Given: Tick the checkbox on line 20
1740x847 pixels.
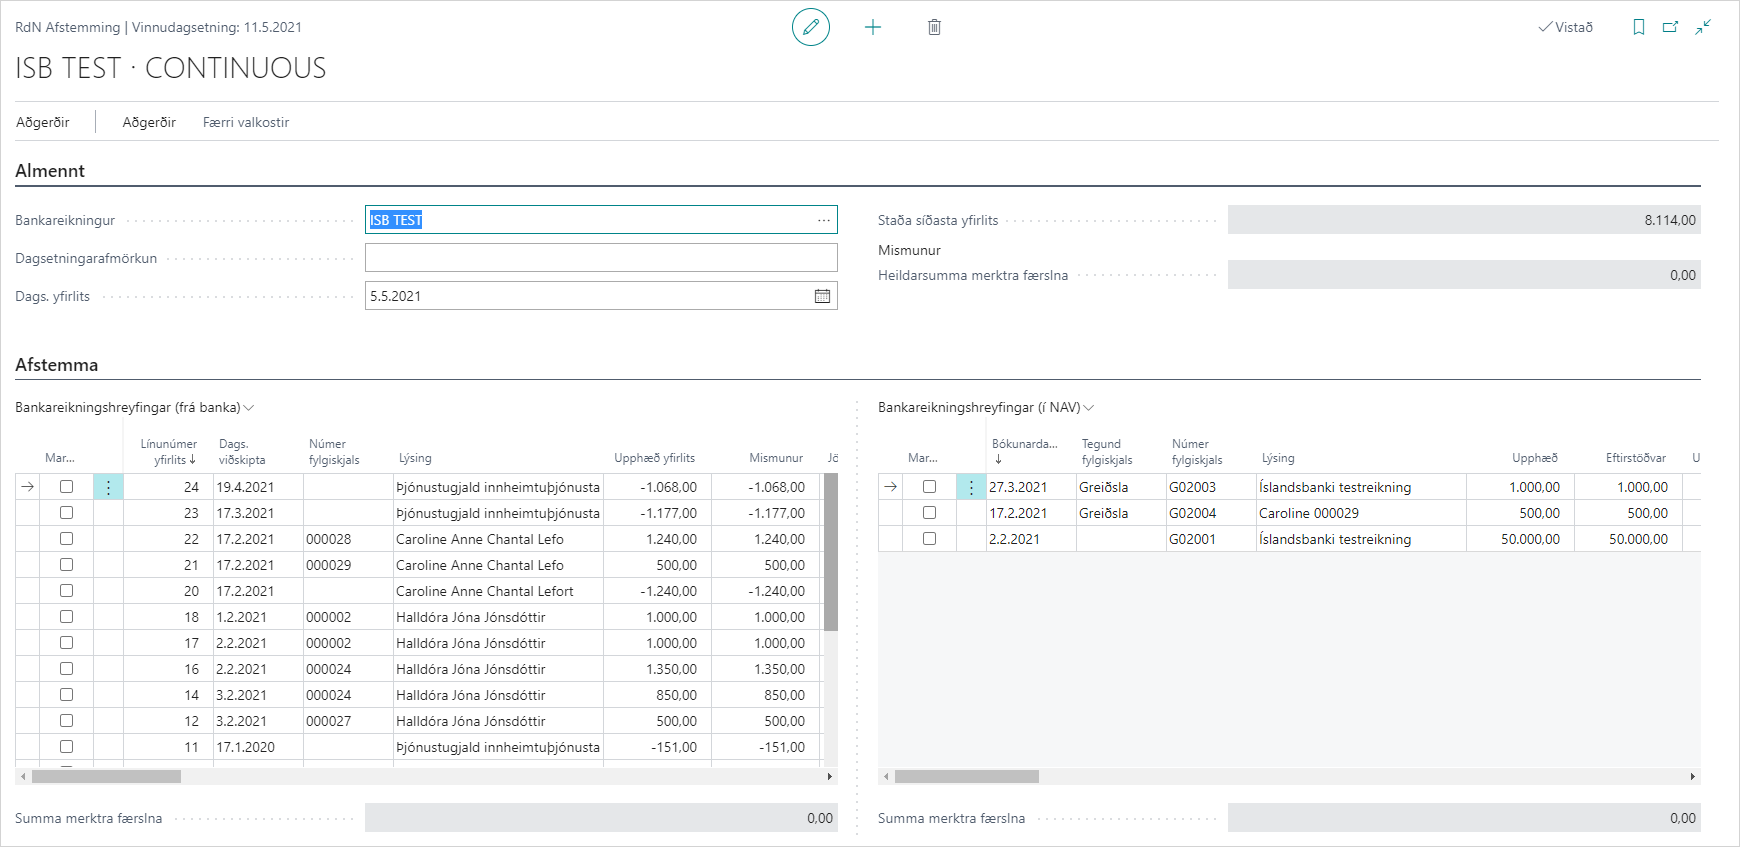Looking at the screenshot, I should (66, 591).
